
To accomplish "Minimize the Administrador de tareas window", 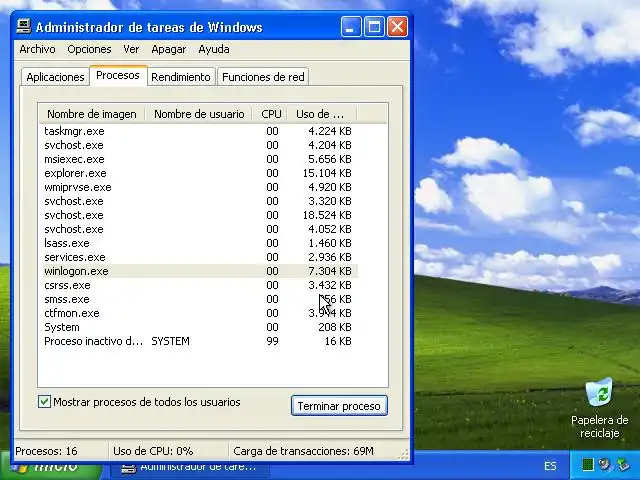I will tap(351, 27).
